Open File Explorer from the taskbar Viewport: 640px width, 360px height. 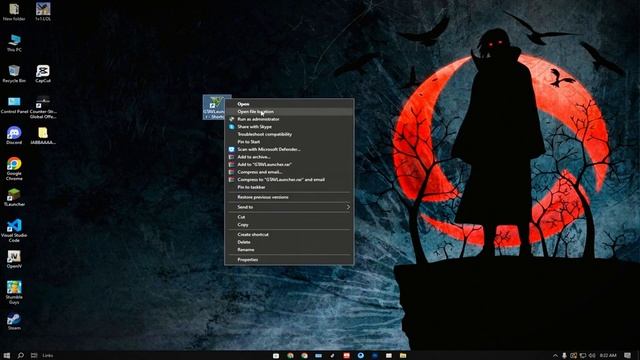[403, 356]
